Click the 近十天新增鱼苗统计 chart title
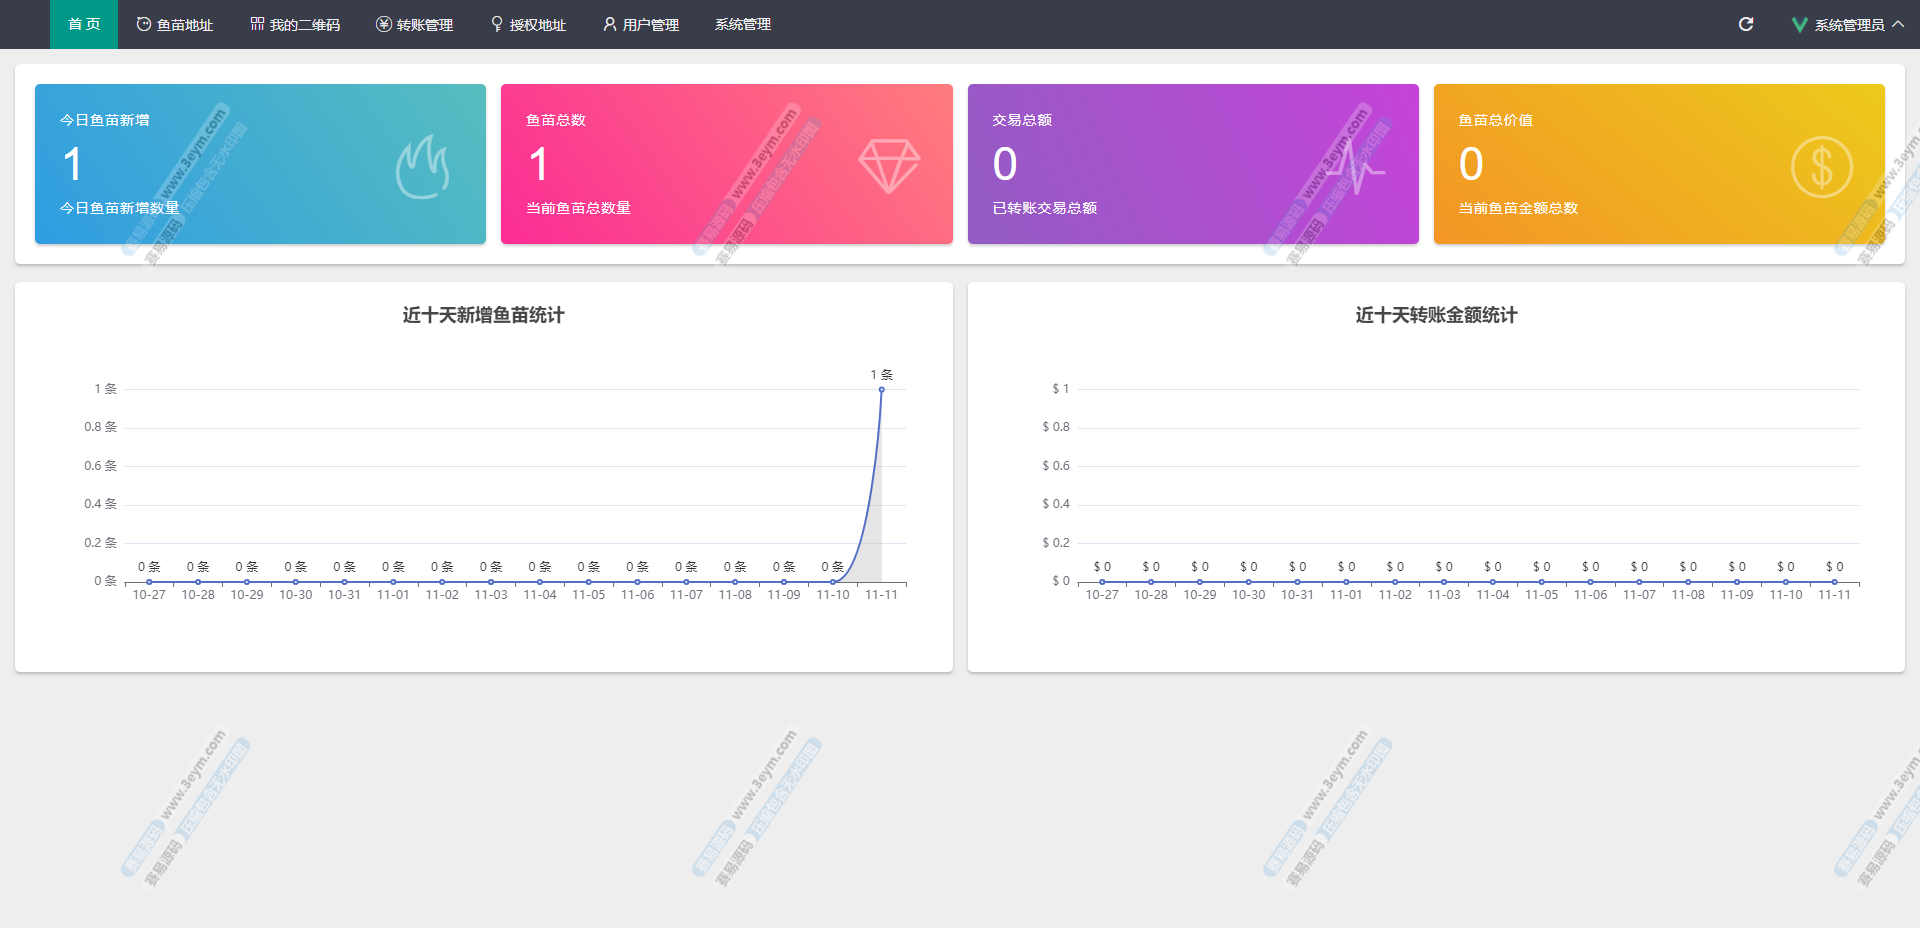Image resolution: width=1920 pixels, height=928 pixels. point(483,315)
